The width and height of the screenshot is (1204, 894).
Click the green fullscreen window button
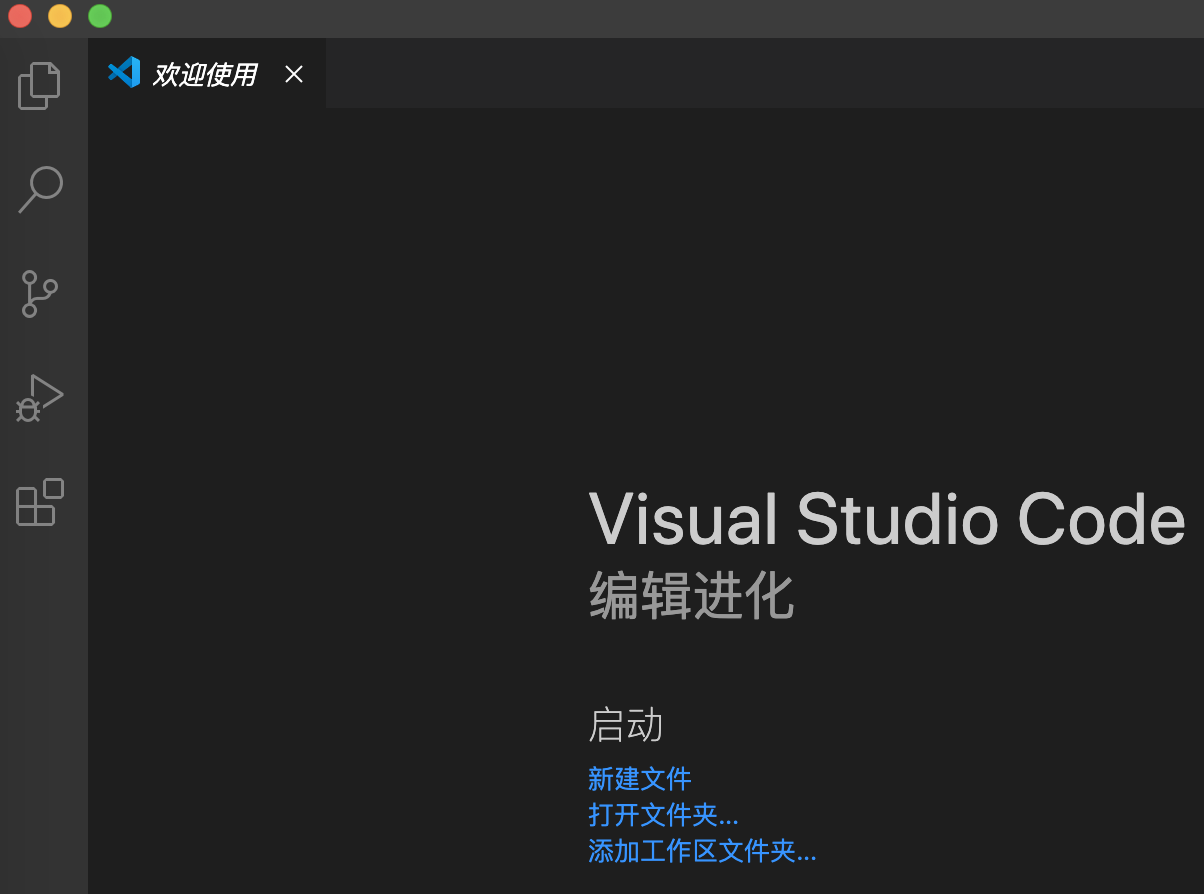click(x=100, y=16)
